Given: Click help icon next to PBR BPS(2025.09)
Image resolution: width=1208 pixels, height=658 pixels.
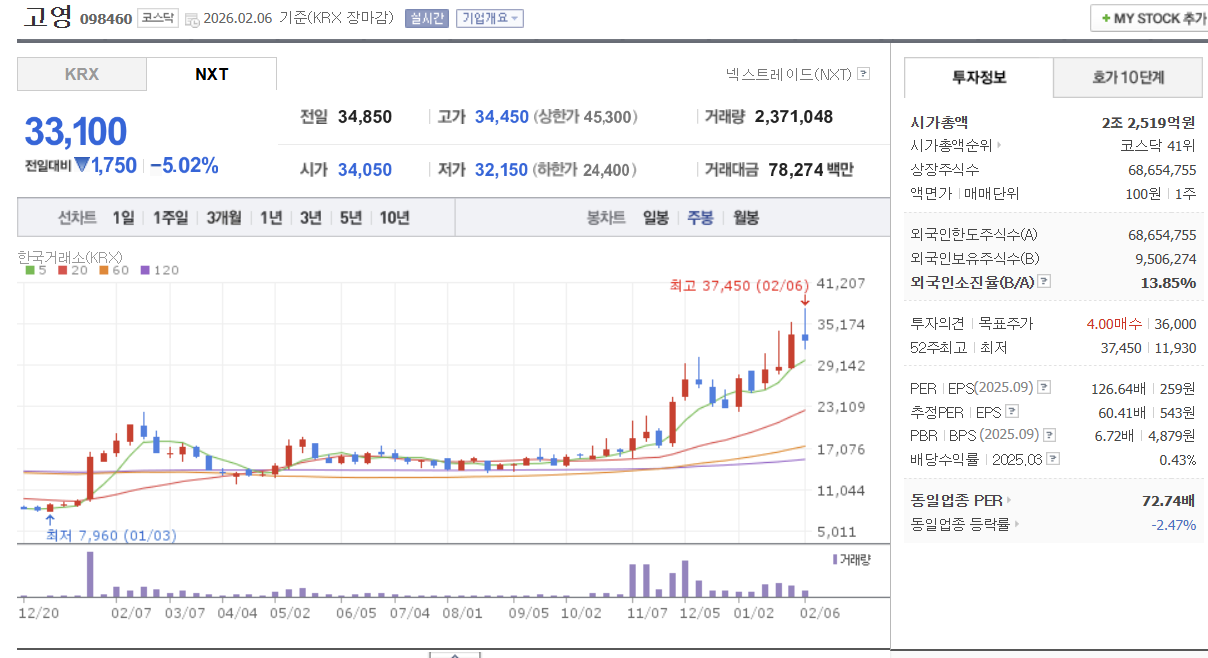Looking at the screenshot, I should [x=1049, y=434].
